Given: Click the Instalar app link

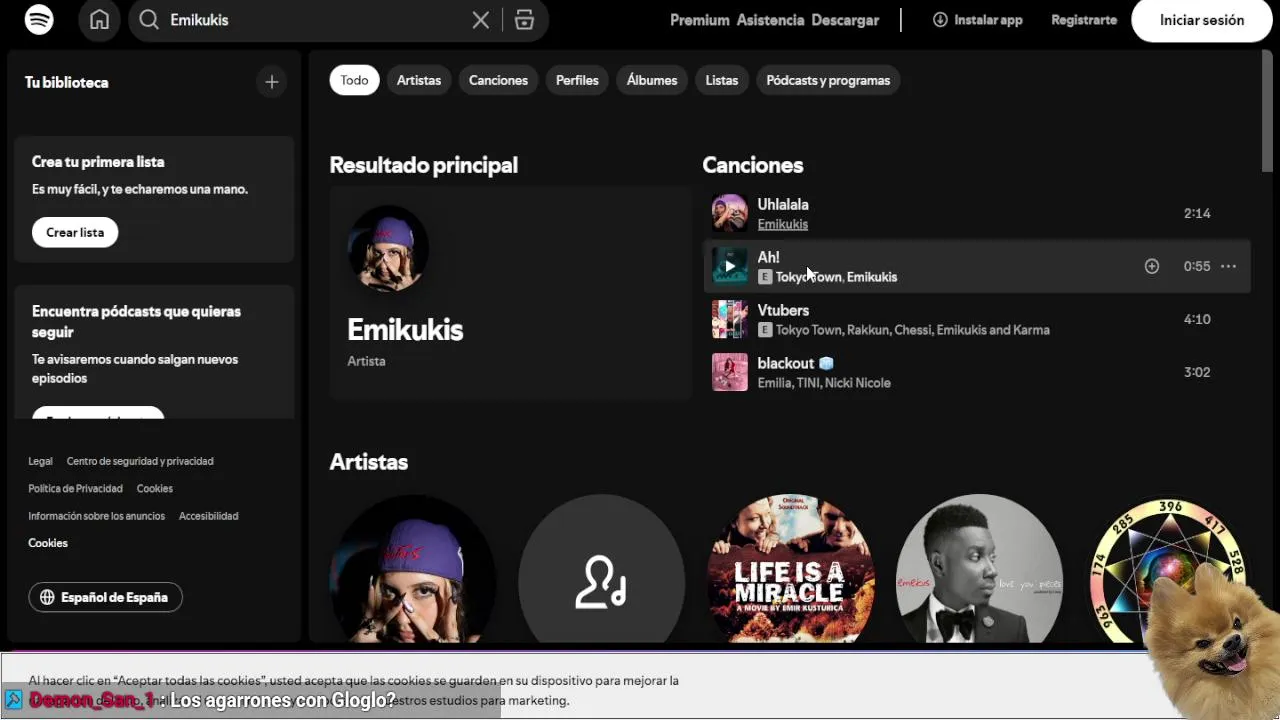Looking at the screenshot, I should (x=977, y=20).
